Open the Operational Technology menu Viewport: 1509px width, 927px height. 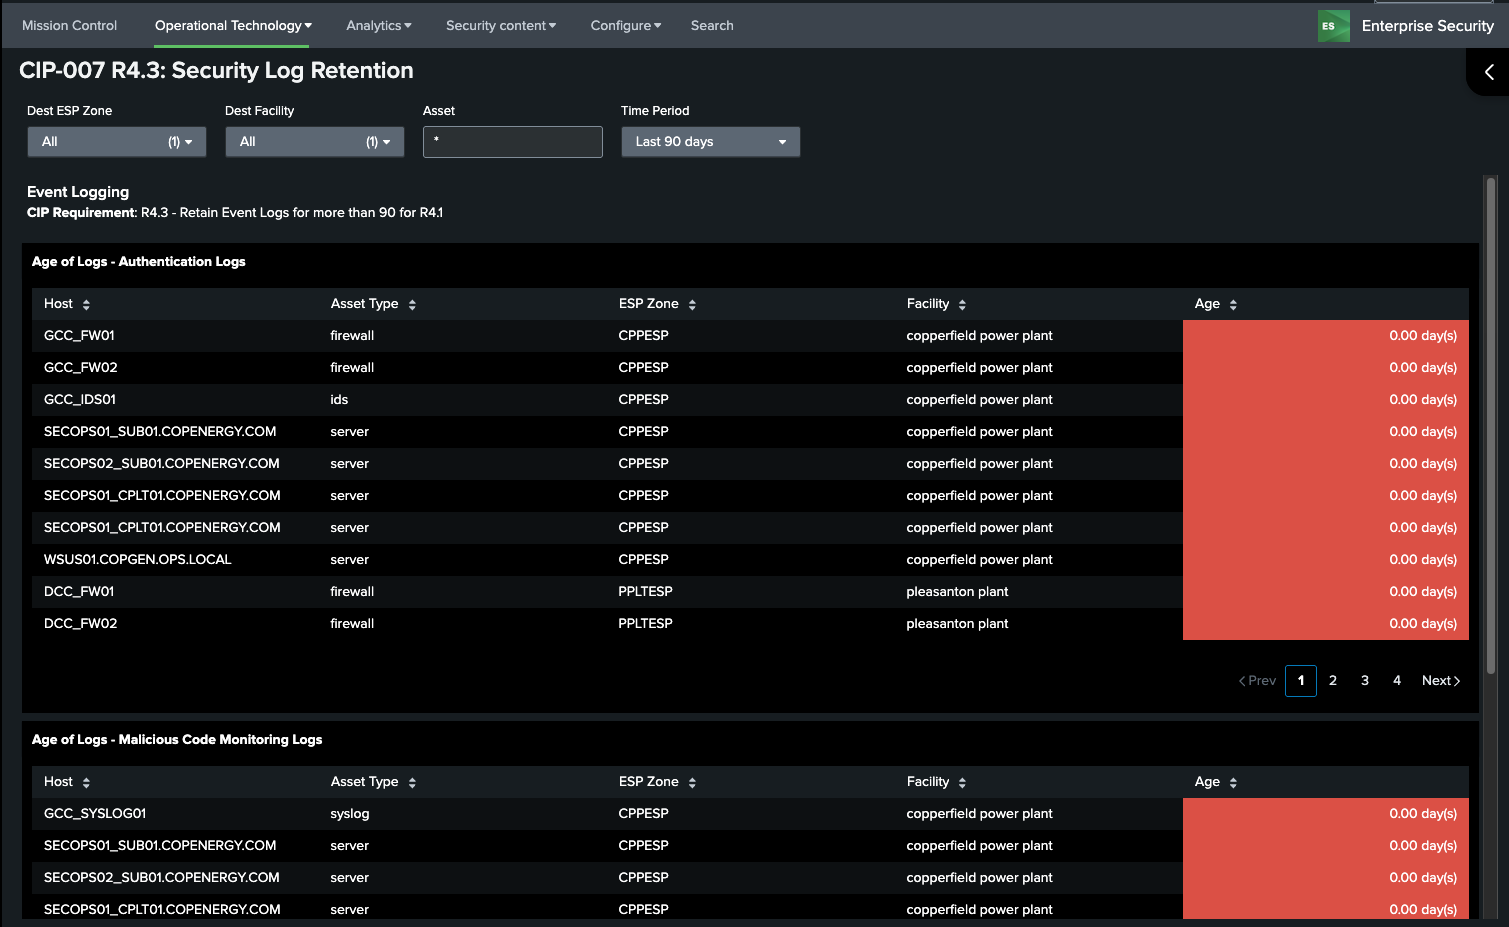coord(233,26)
